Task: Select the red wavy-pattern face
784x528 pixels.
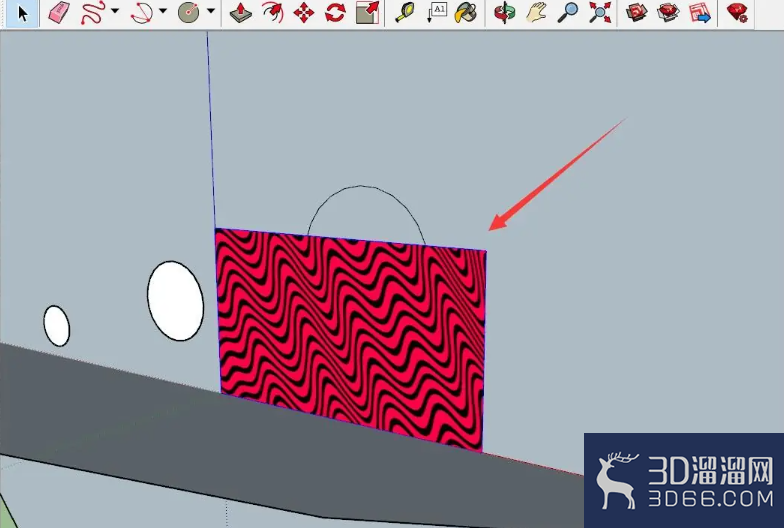Action: point(352,338)
